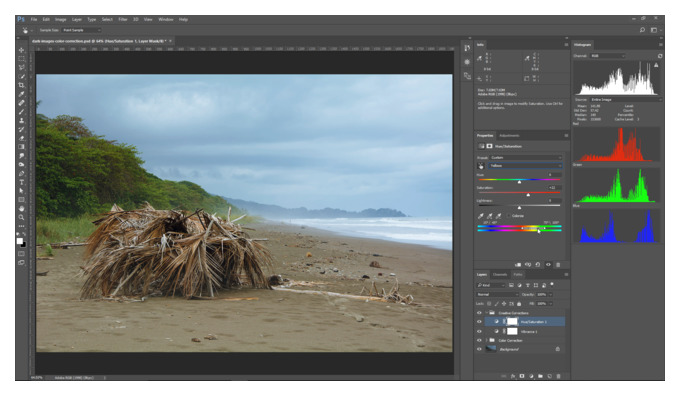Screen dimensions: 680x396
Task: Click the Subtract from Sample eyedropper in Properties
Action: [x=499, y=216]
